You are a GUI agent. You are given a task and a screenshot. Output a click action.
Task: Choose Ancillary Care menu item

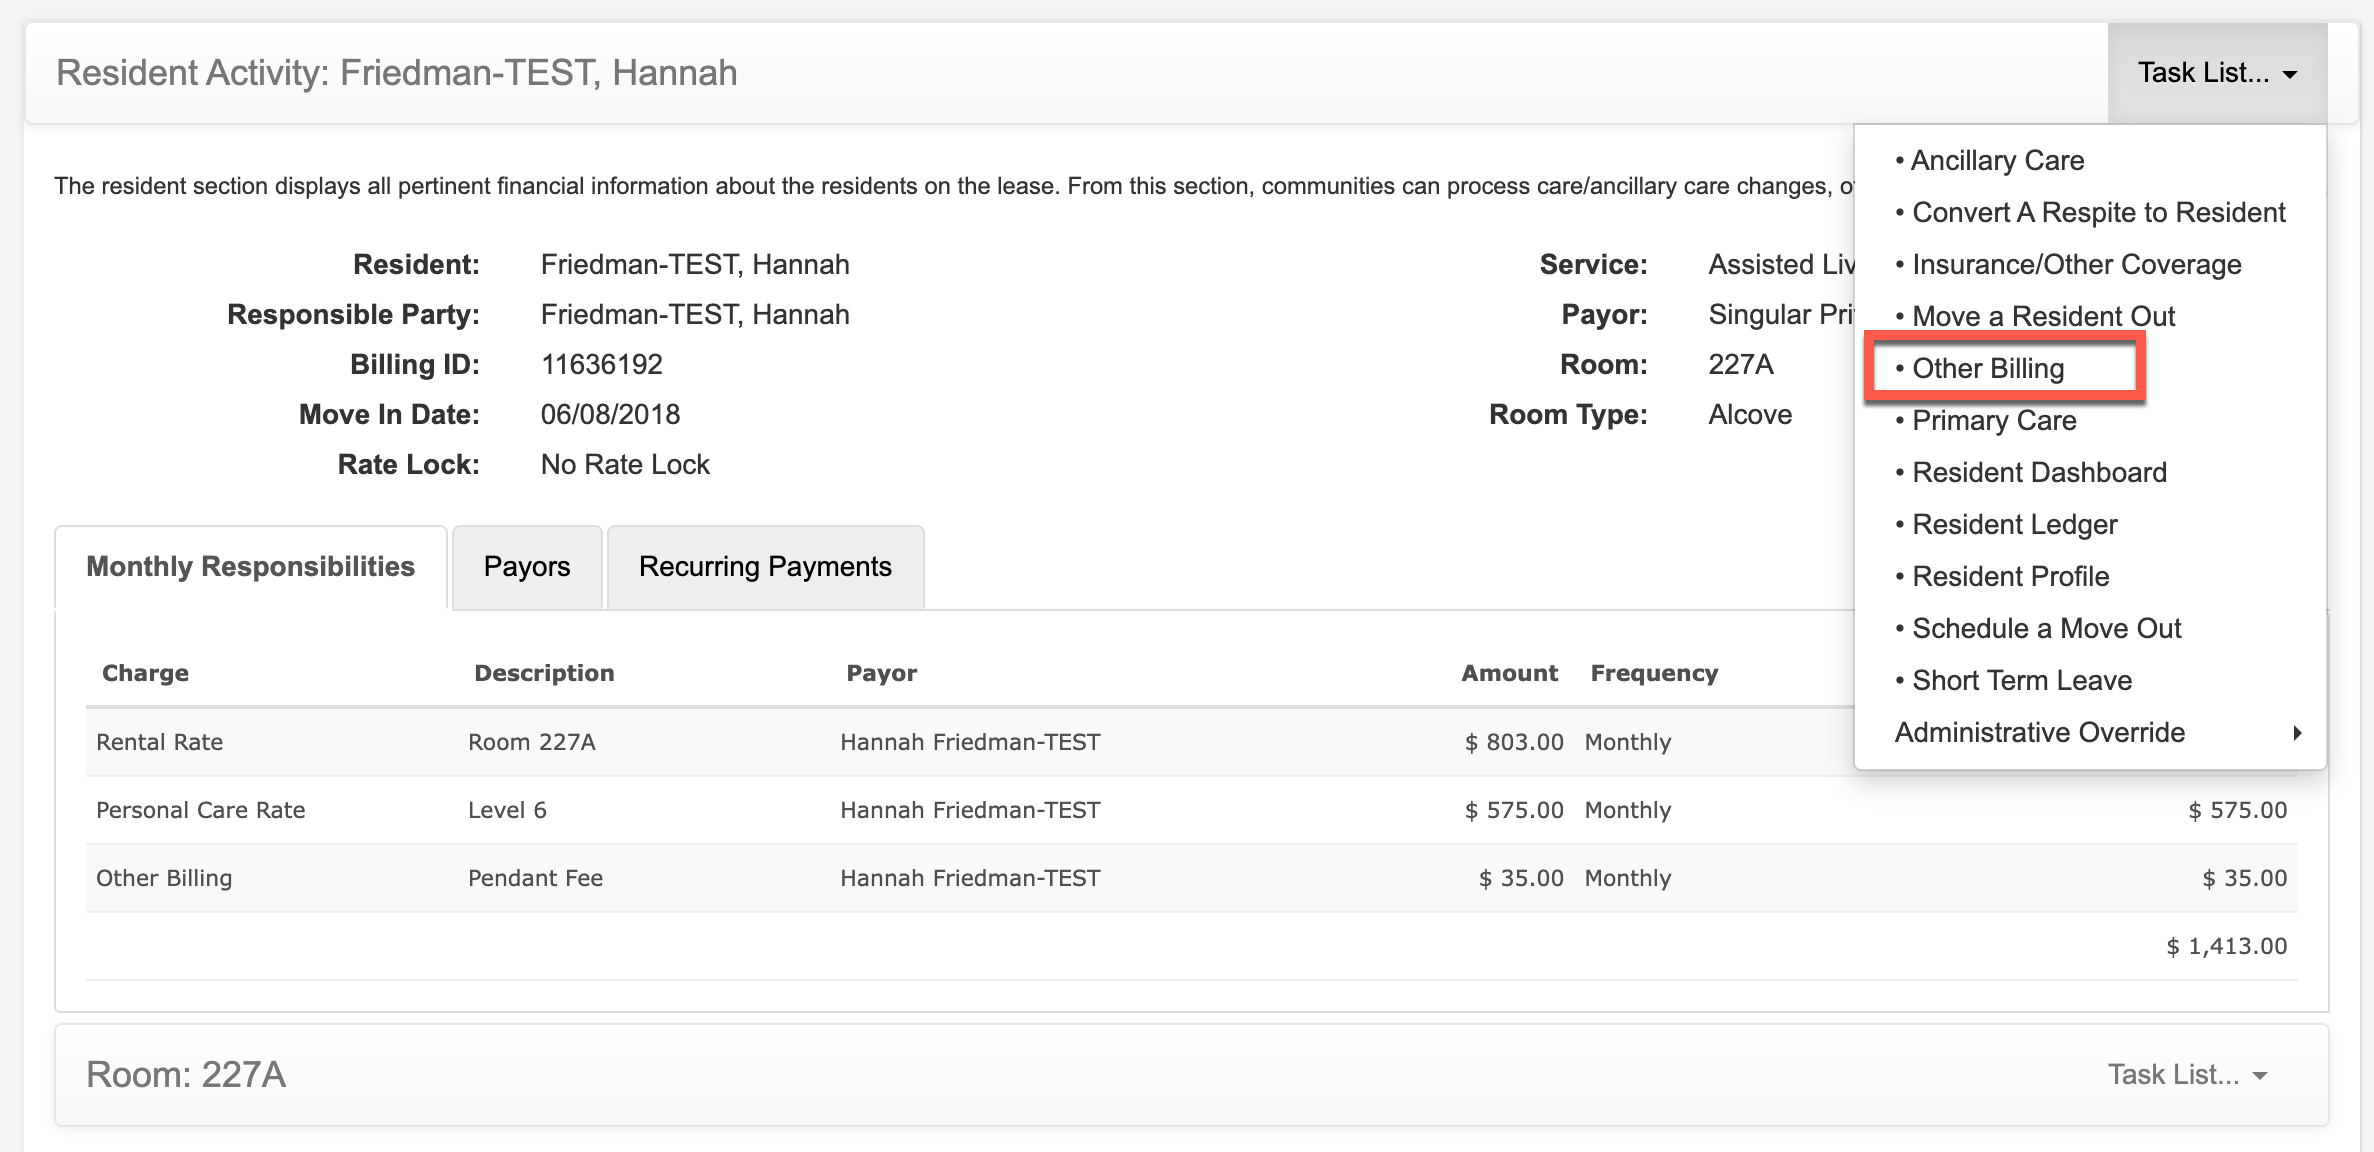point(1996,161)
